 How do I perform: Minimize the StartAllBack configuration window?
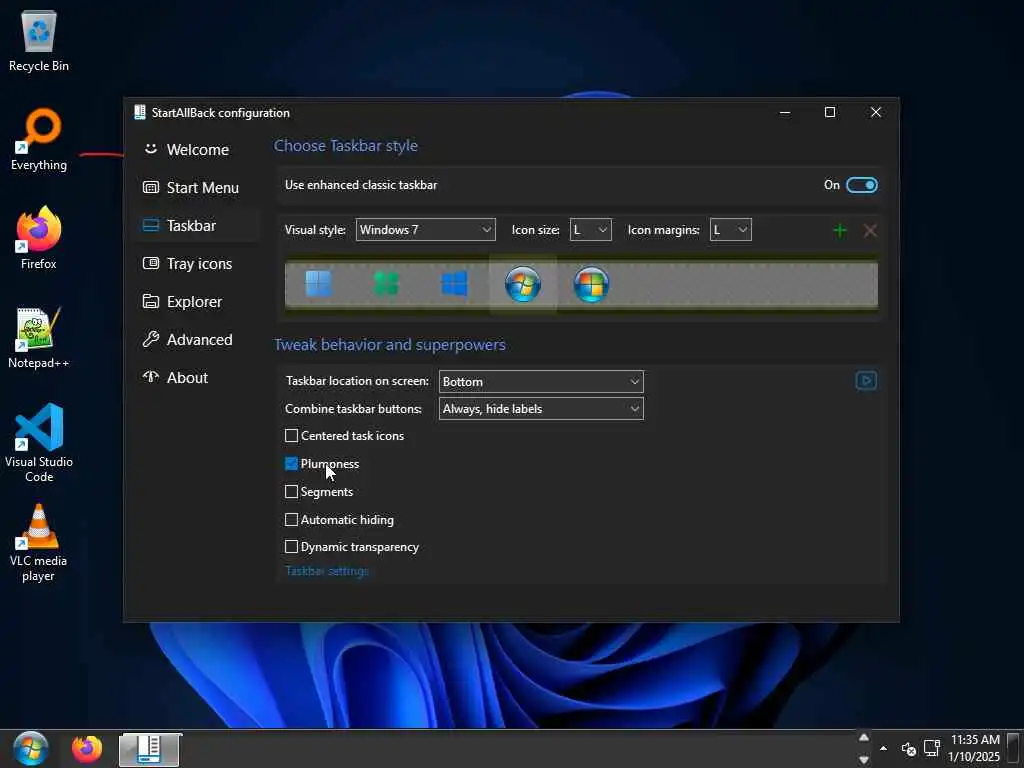click(x=785, y=112)
